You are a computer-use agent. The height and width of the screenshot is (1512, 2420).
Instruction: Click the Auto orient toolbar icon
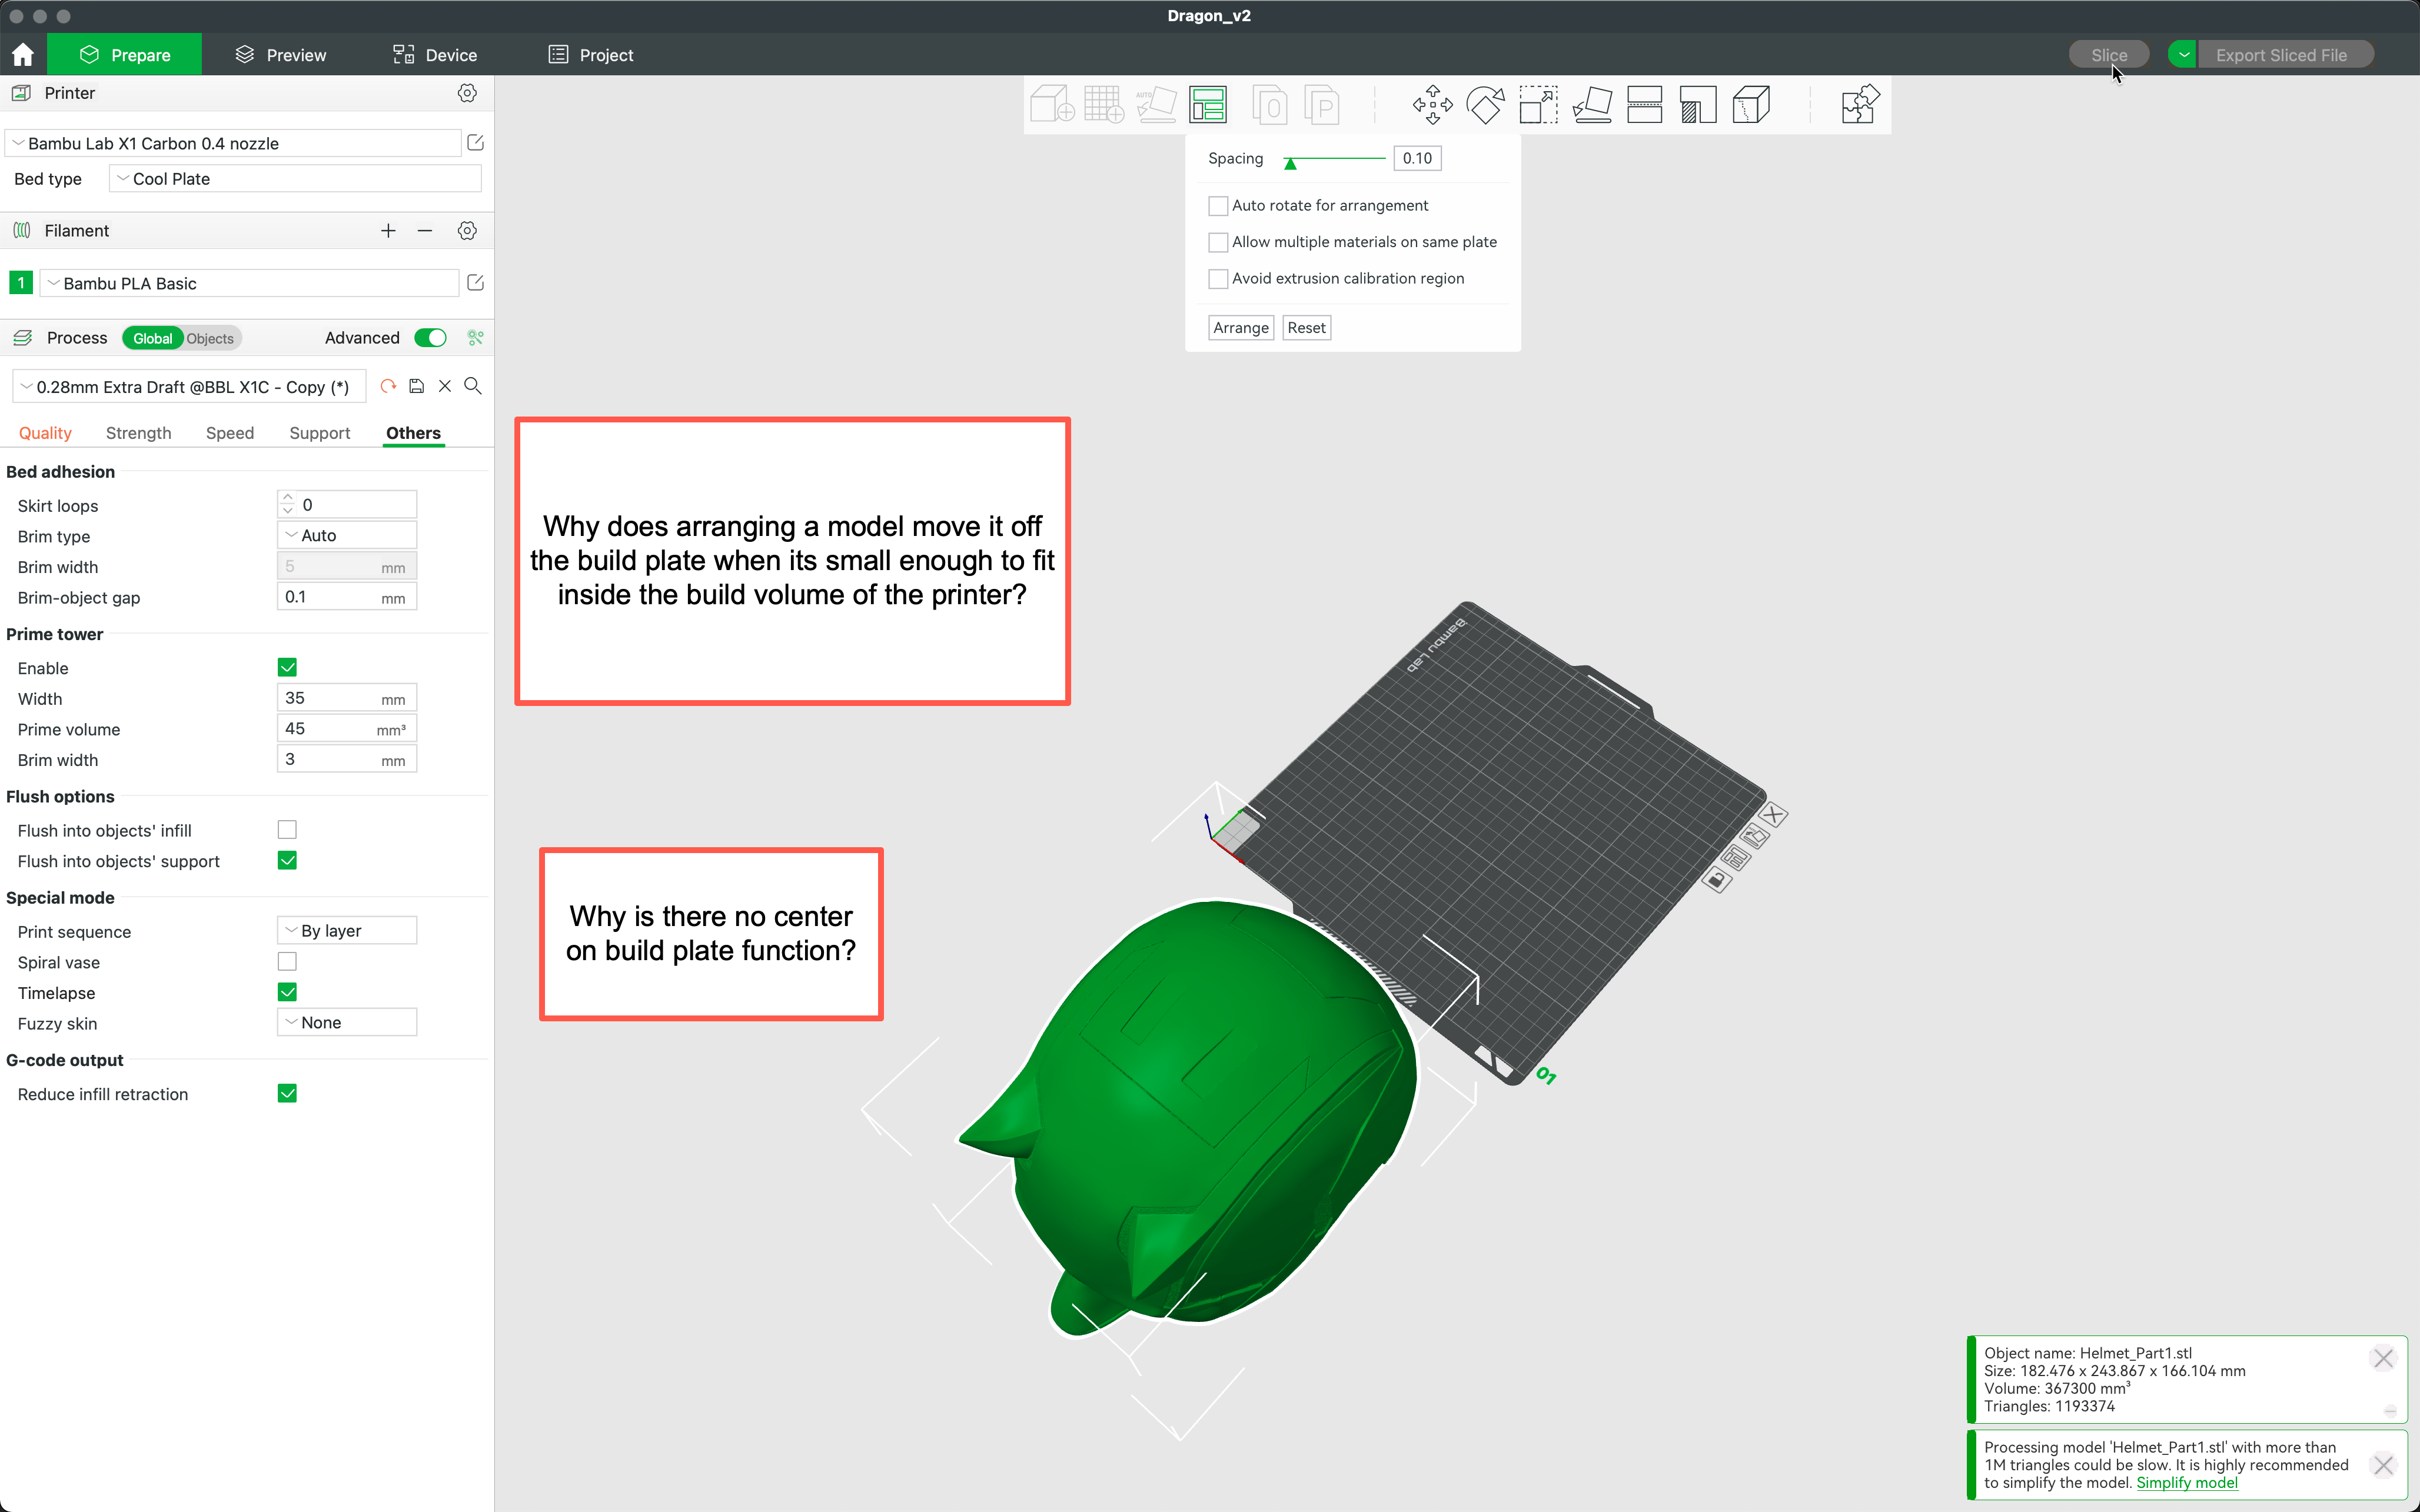click(1156, 104)
